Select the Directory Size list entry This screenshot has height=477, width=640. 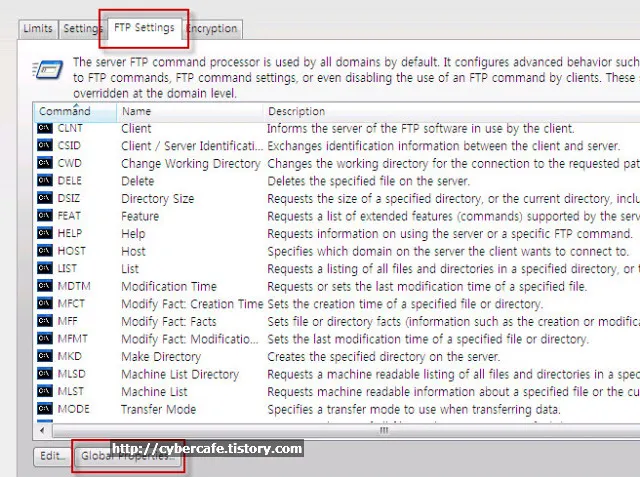[x=158, y=199]
